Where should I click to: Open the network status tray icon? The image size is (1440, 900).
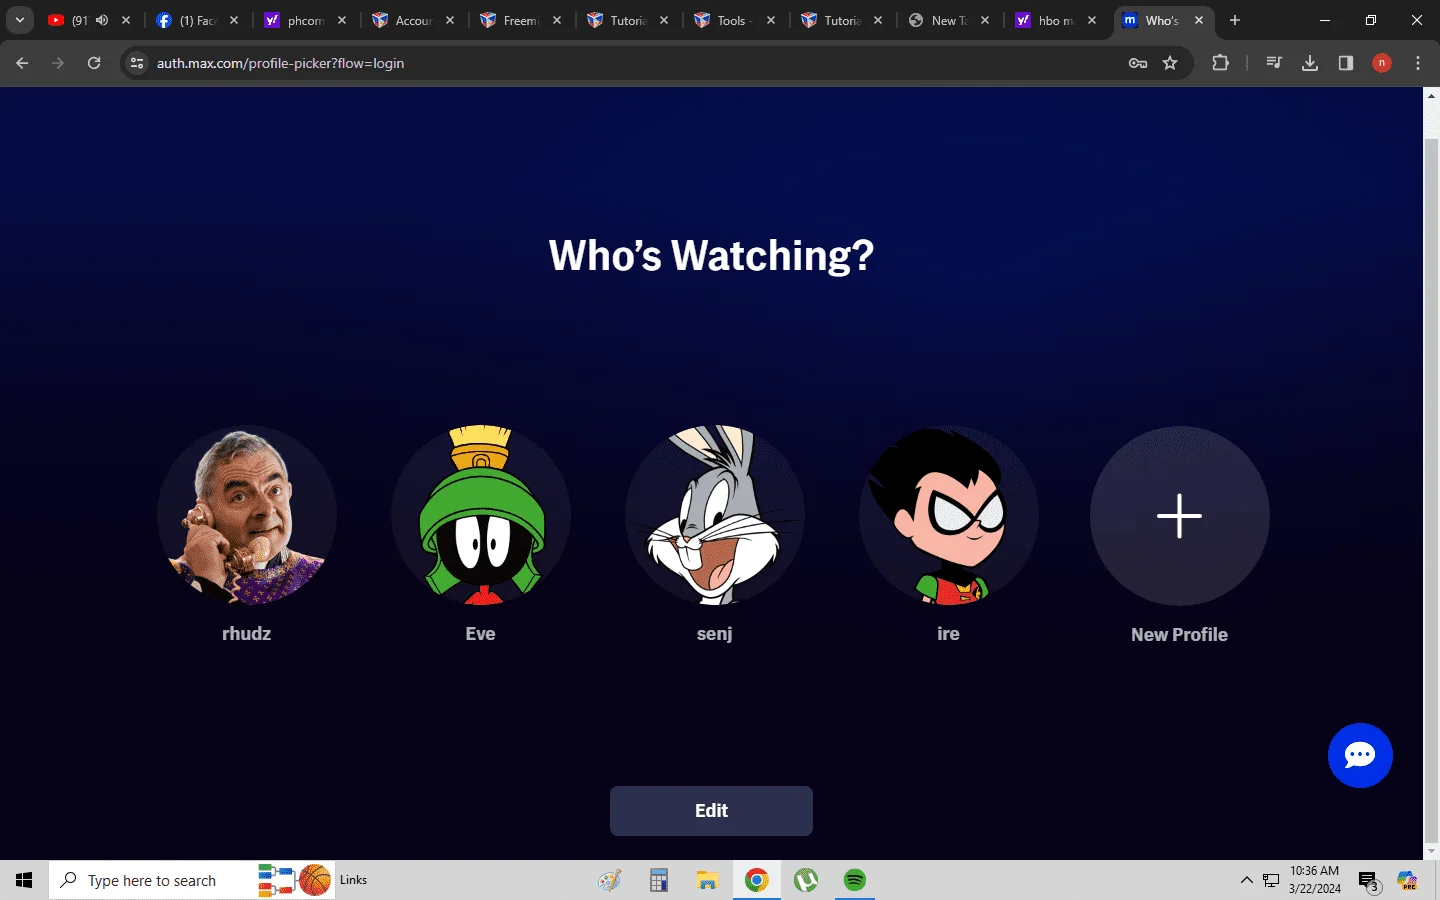pos(1271,880)
